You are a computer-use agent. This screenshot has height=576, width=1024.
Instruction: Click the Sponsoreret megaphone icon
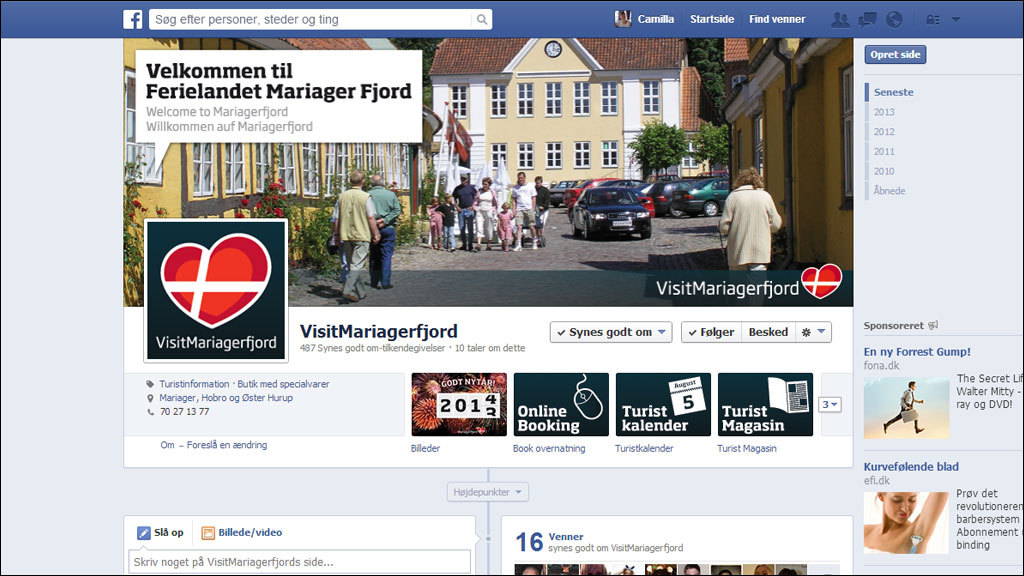(933, 325)
